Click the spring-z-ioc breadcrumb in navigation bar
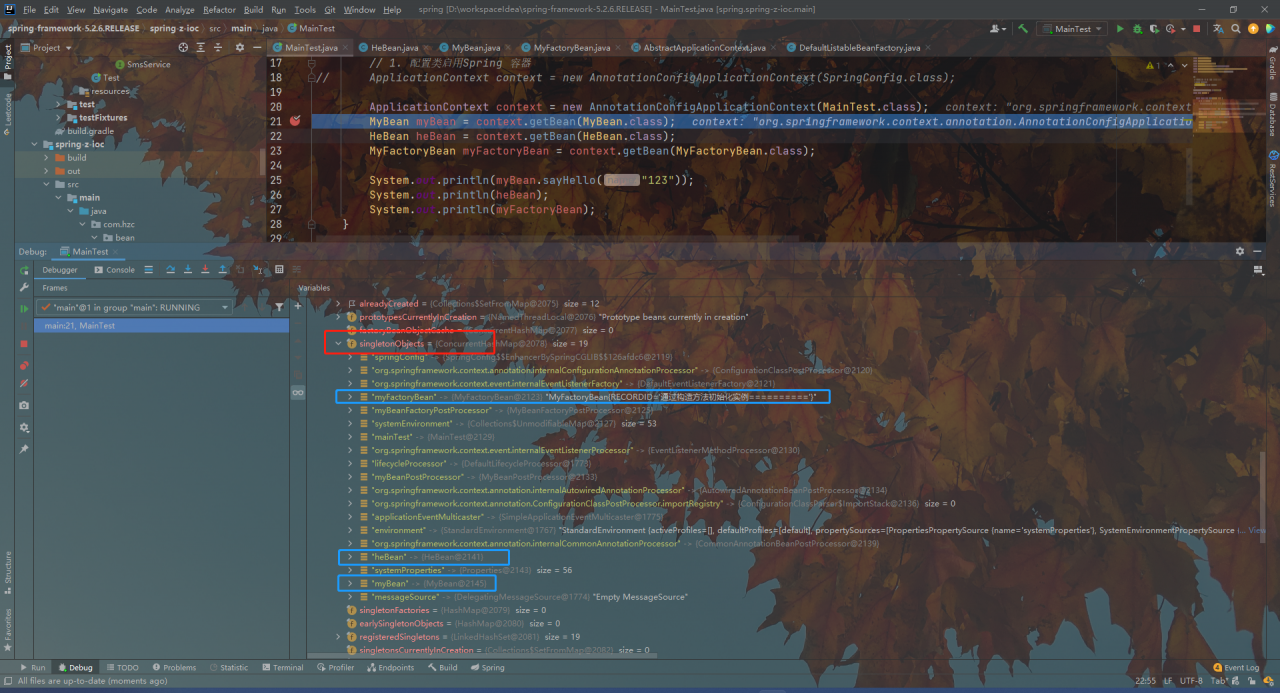 pos(176,29)
